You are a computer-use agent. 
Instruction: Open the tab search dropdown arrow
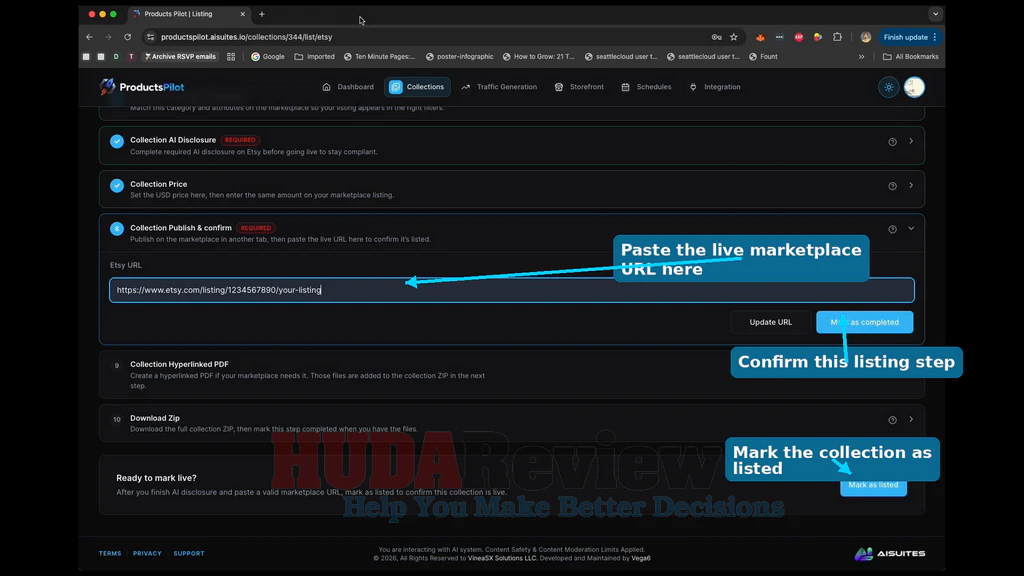tap(935, 14)
